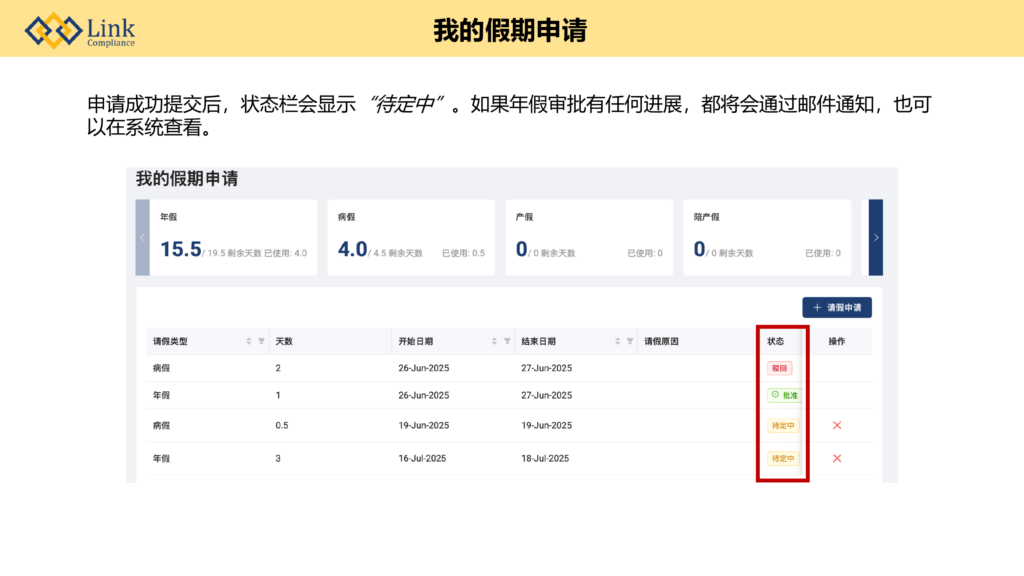Image resolution: width=1024 pixels, height=576 pixels.
Task: Click the 待定中 status on the 19-Jun-2025 row
Action: coord(783,425)
